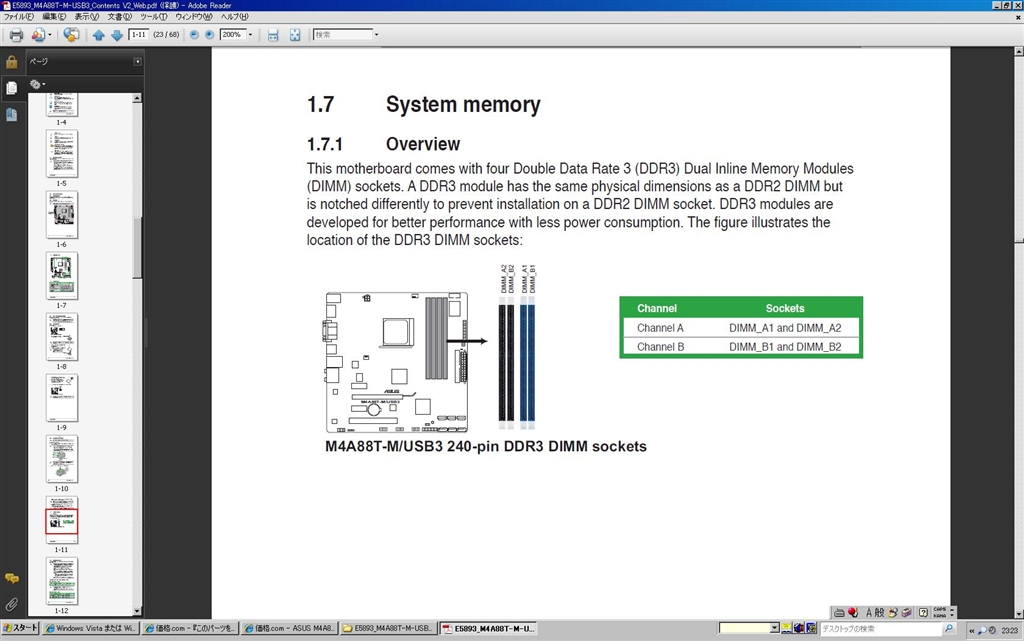
Task: Click the desktop search magnifier button
Action: coord(949,629)
